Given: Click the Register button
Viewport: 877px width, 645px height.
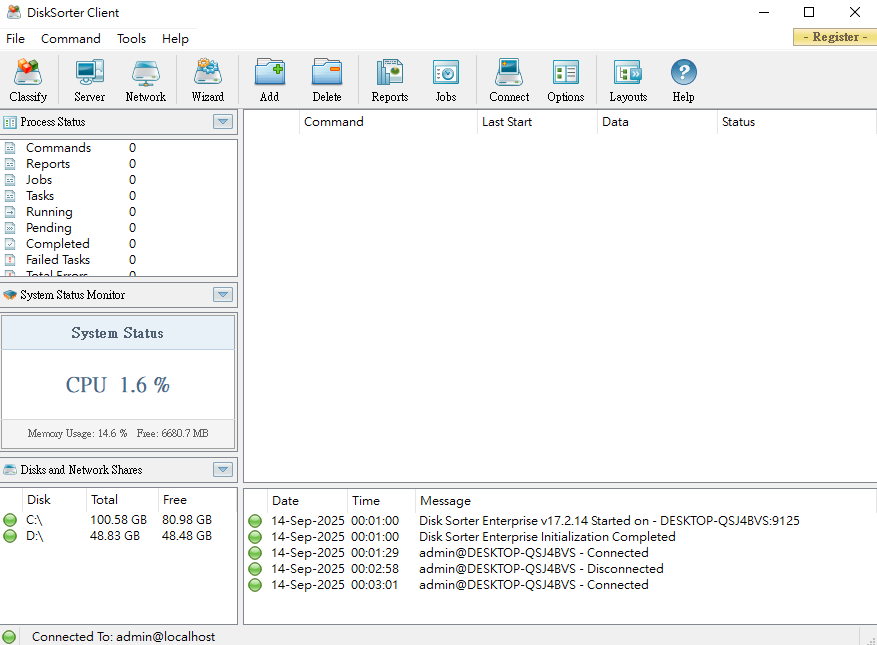Looking at the screenshot, I should point(834,37).
